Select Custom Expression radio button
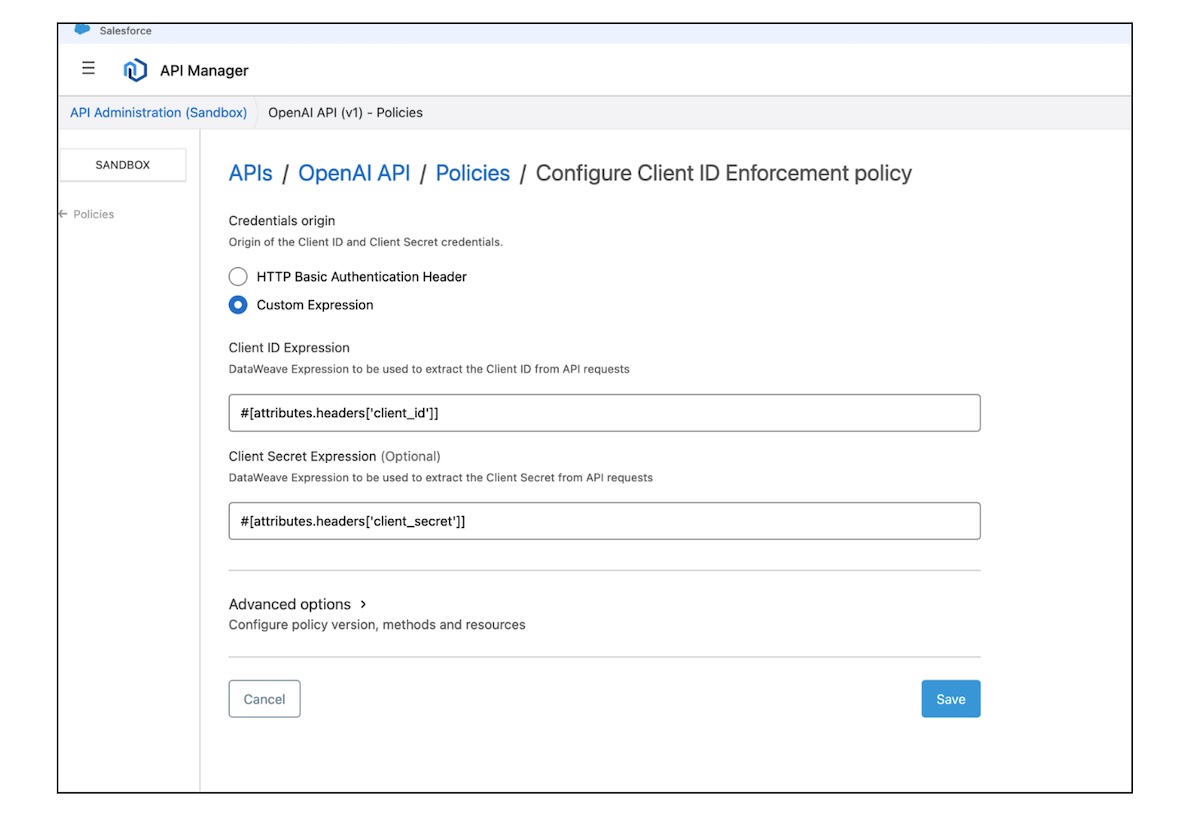The height and width of the screenshot is (817, 1200). (x=238, y=305)
